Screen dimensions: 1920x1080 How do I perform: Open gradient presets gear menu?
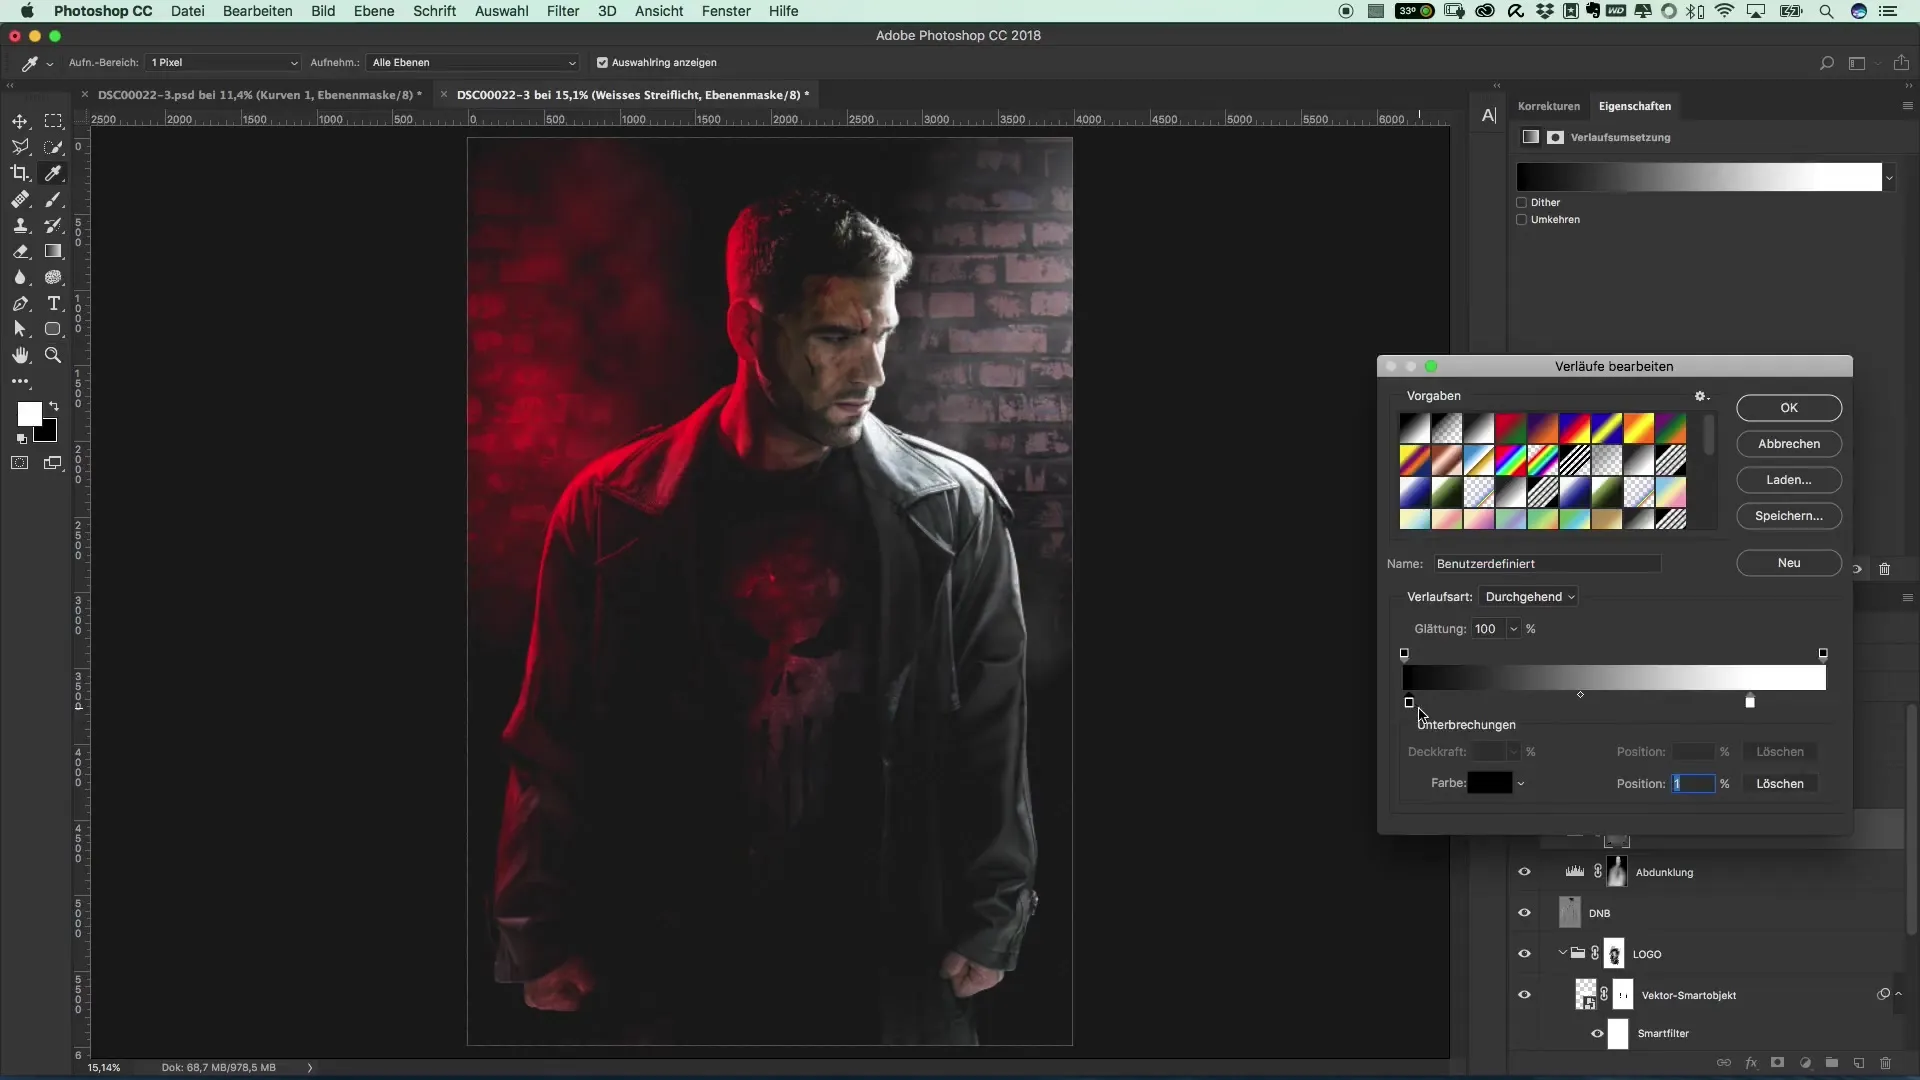coord(1701,396)
